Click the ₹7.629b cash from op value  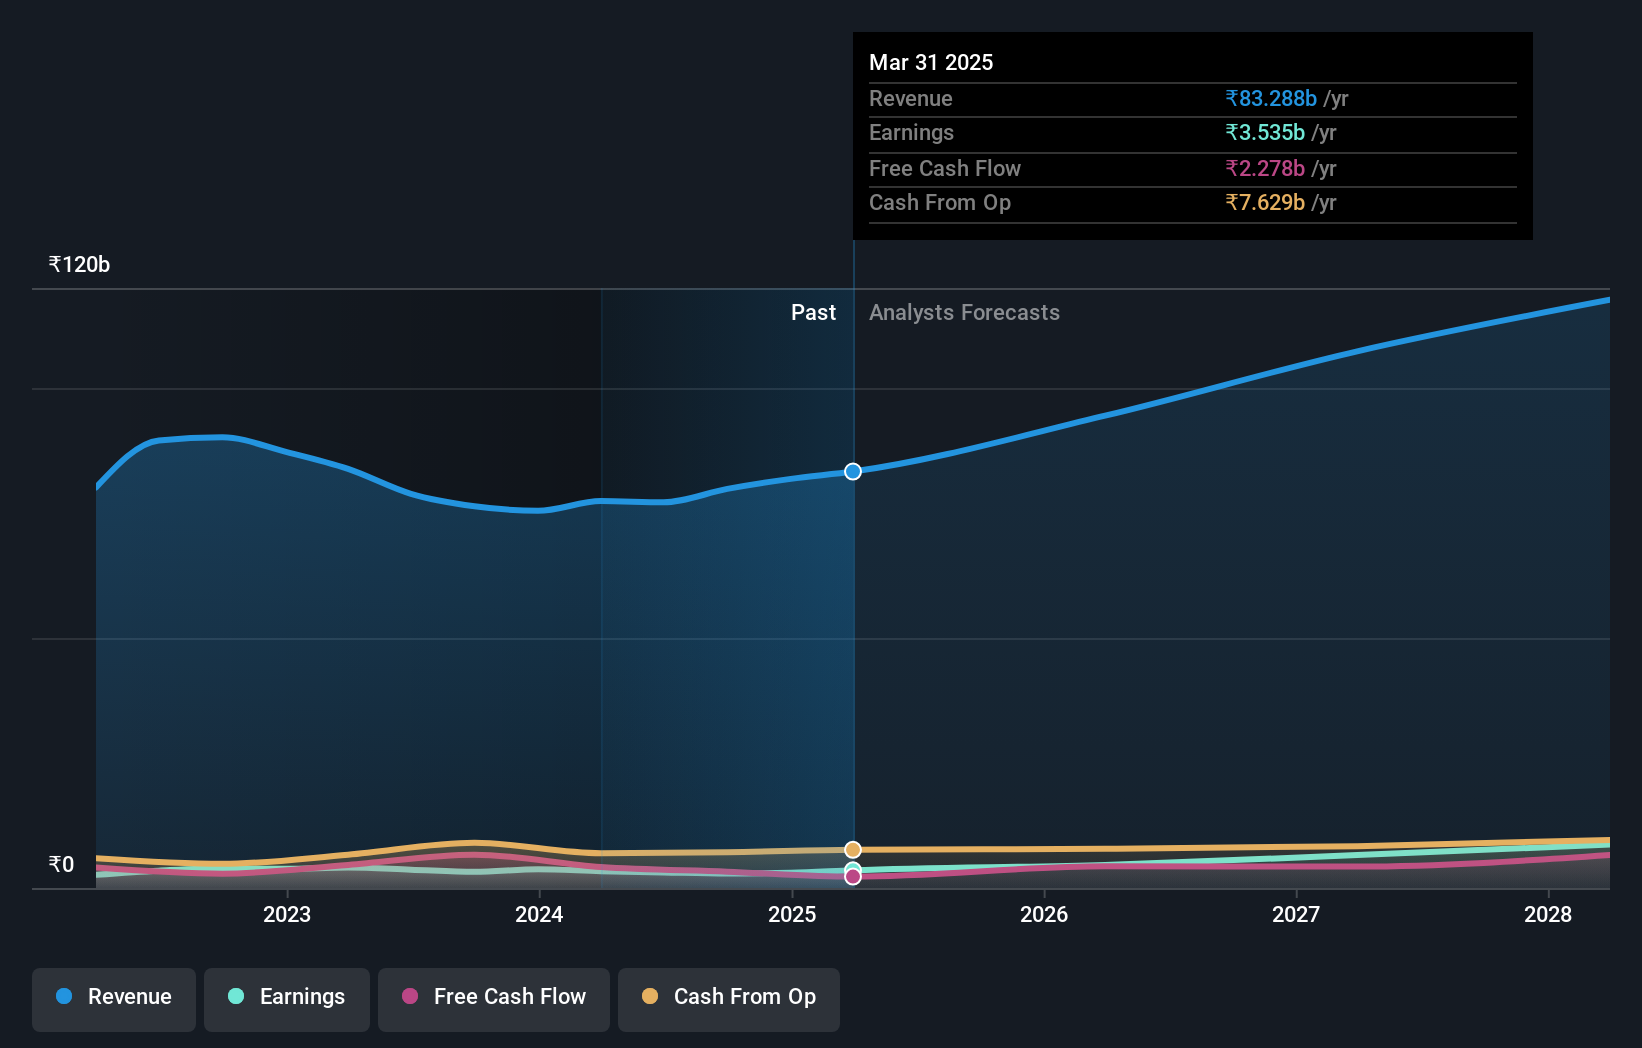click(x=1265, y=202)
